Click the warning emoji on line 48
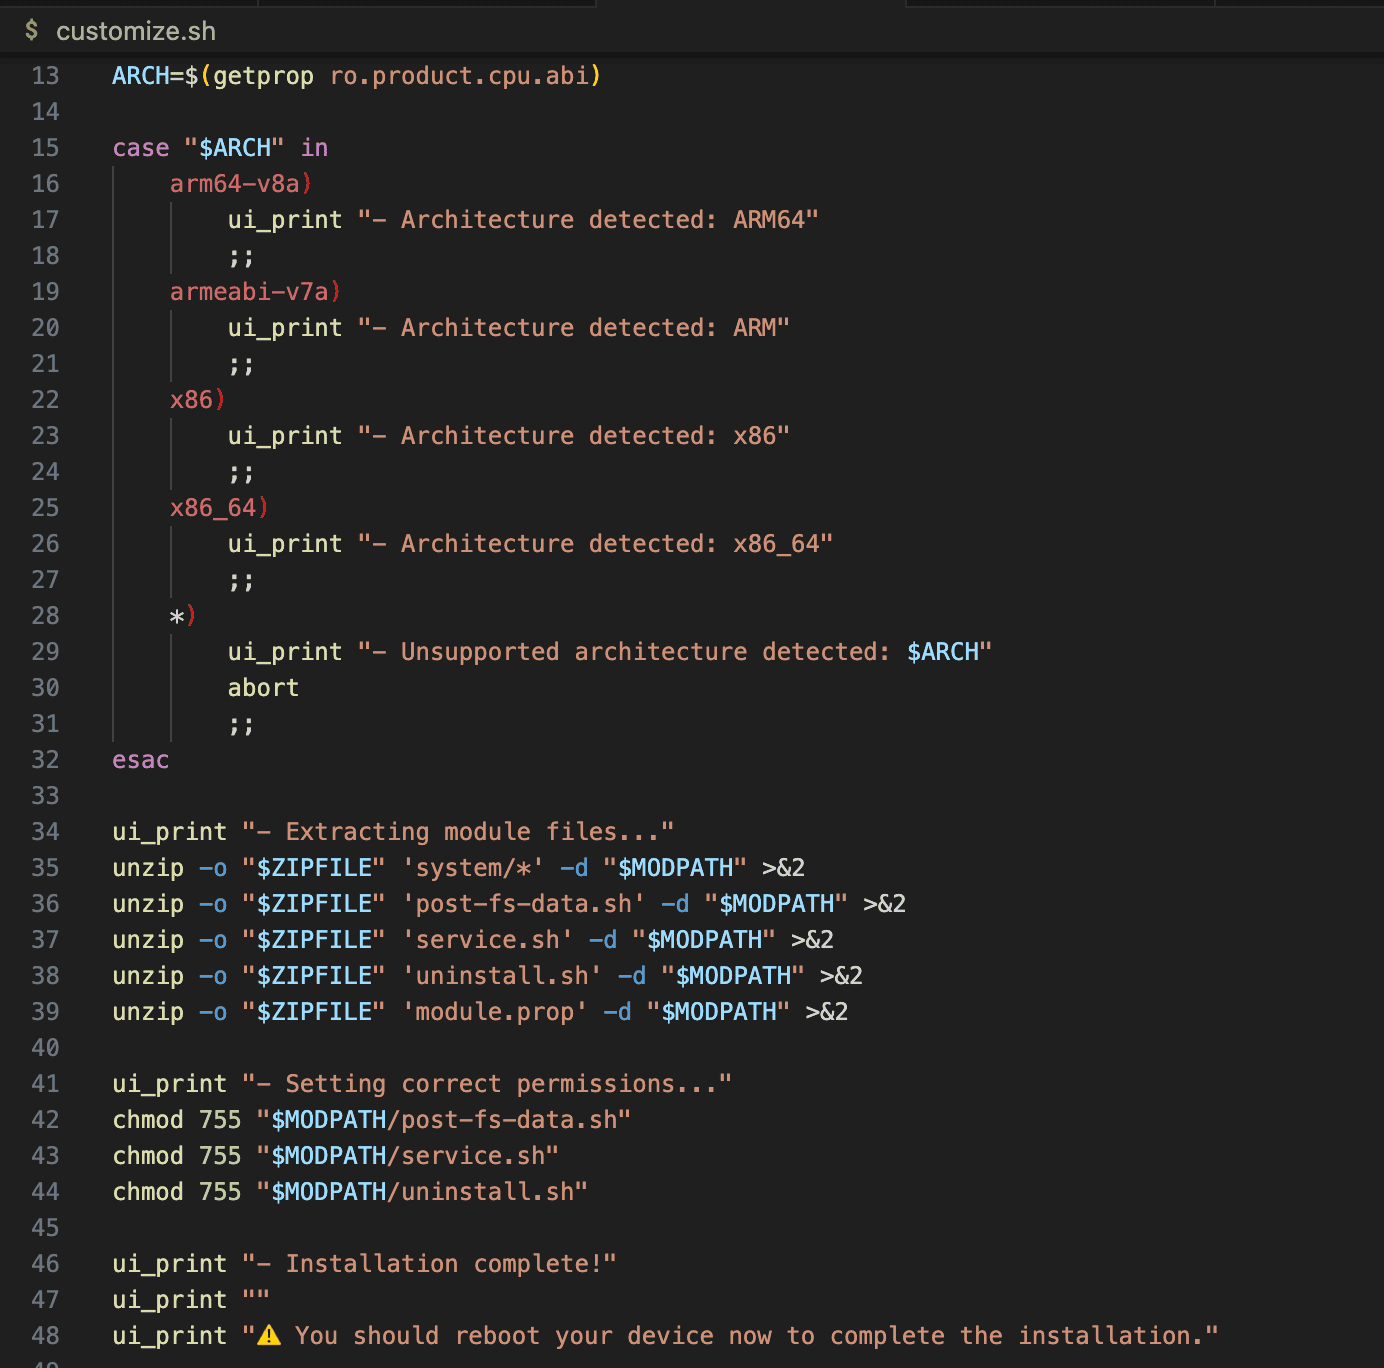 point(269,1336)
